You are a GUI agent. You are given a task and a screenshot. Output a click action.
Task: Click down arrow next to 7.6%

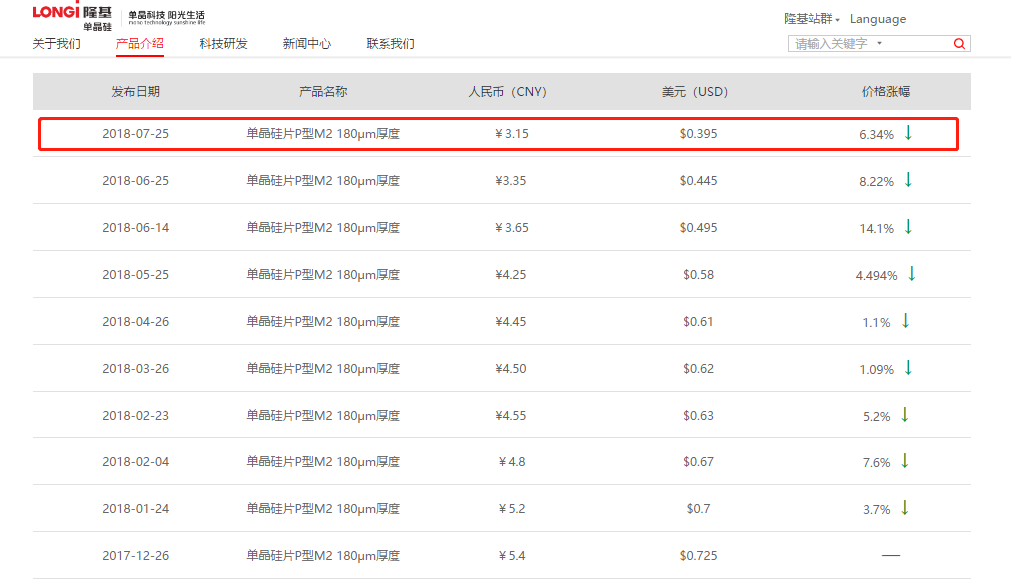pyautogui.click(x=905, y=461)
